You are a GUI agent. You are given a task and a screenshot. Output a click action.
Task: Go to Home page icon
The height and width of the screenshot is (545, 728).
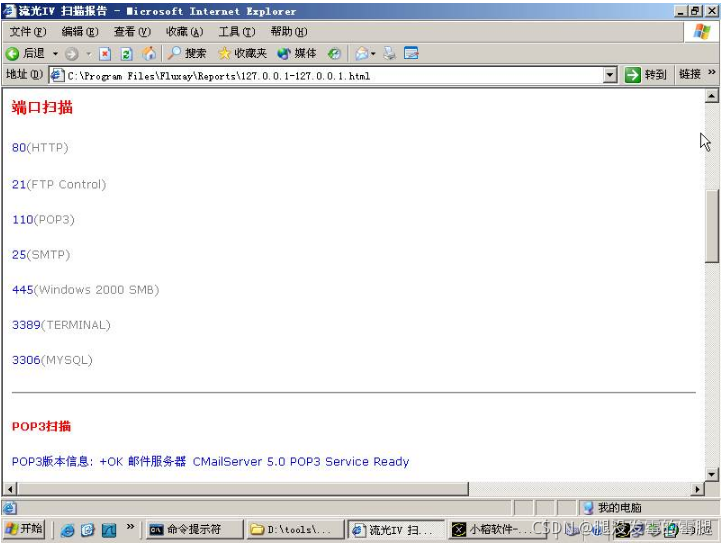tap(149, 54)
